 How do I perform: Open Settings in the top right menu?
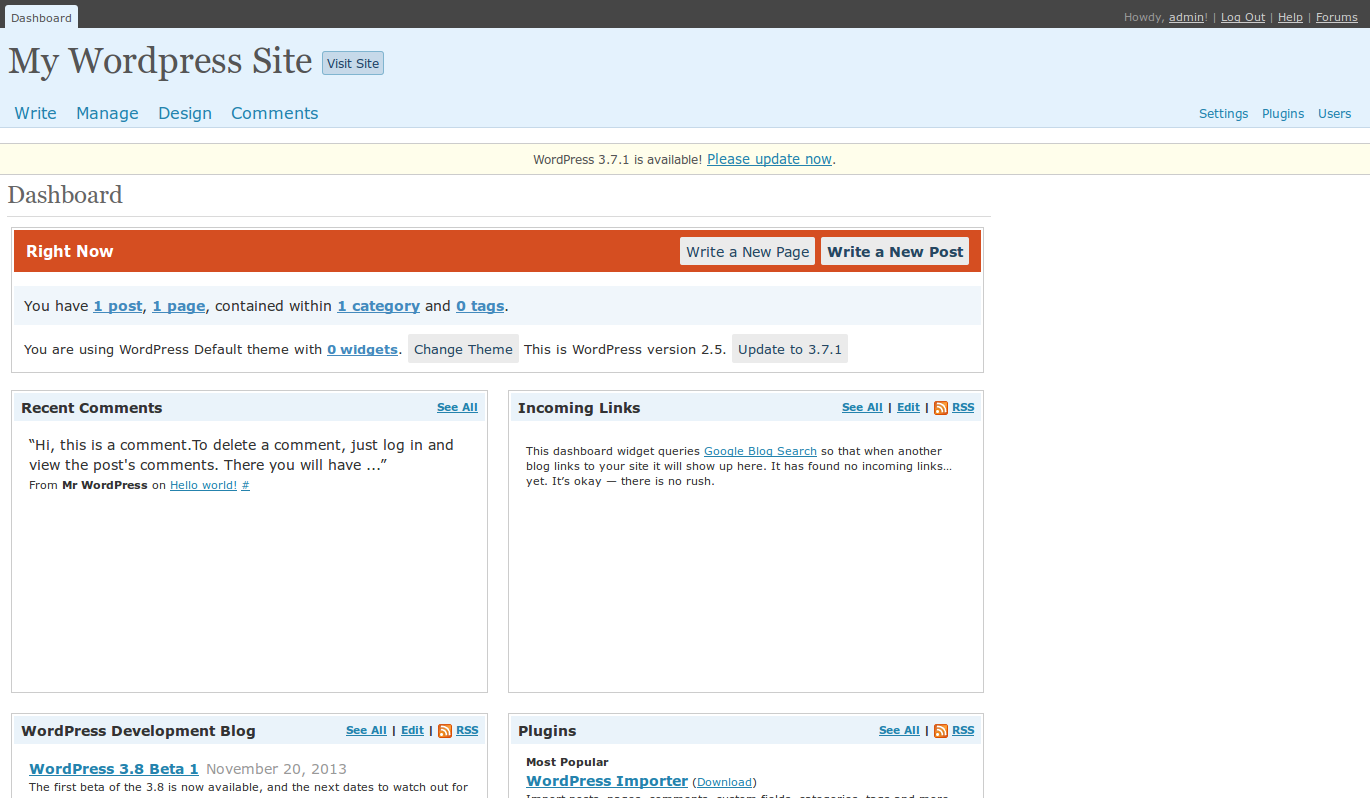pyautogui.click(x=1224, y=114)
